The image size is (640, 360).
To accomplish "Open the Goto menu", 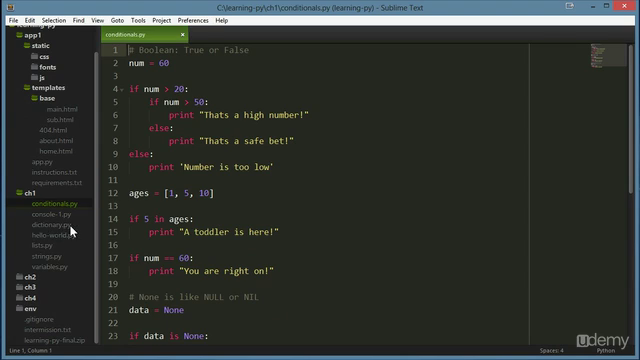I will 117,20.
